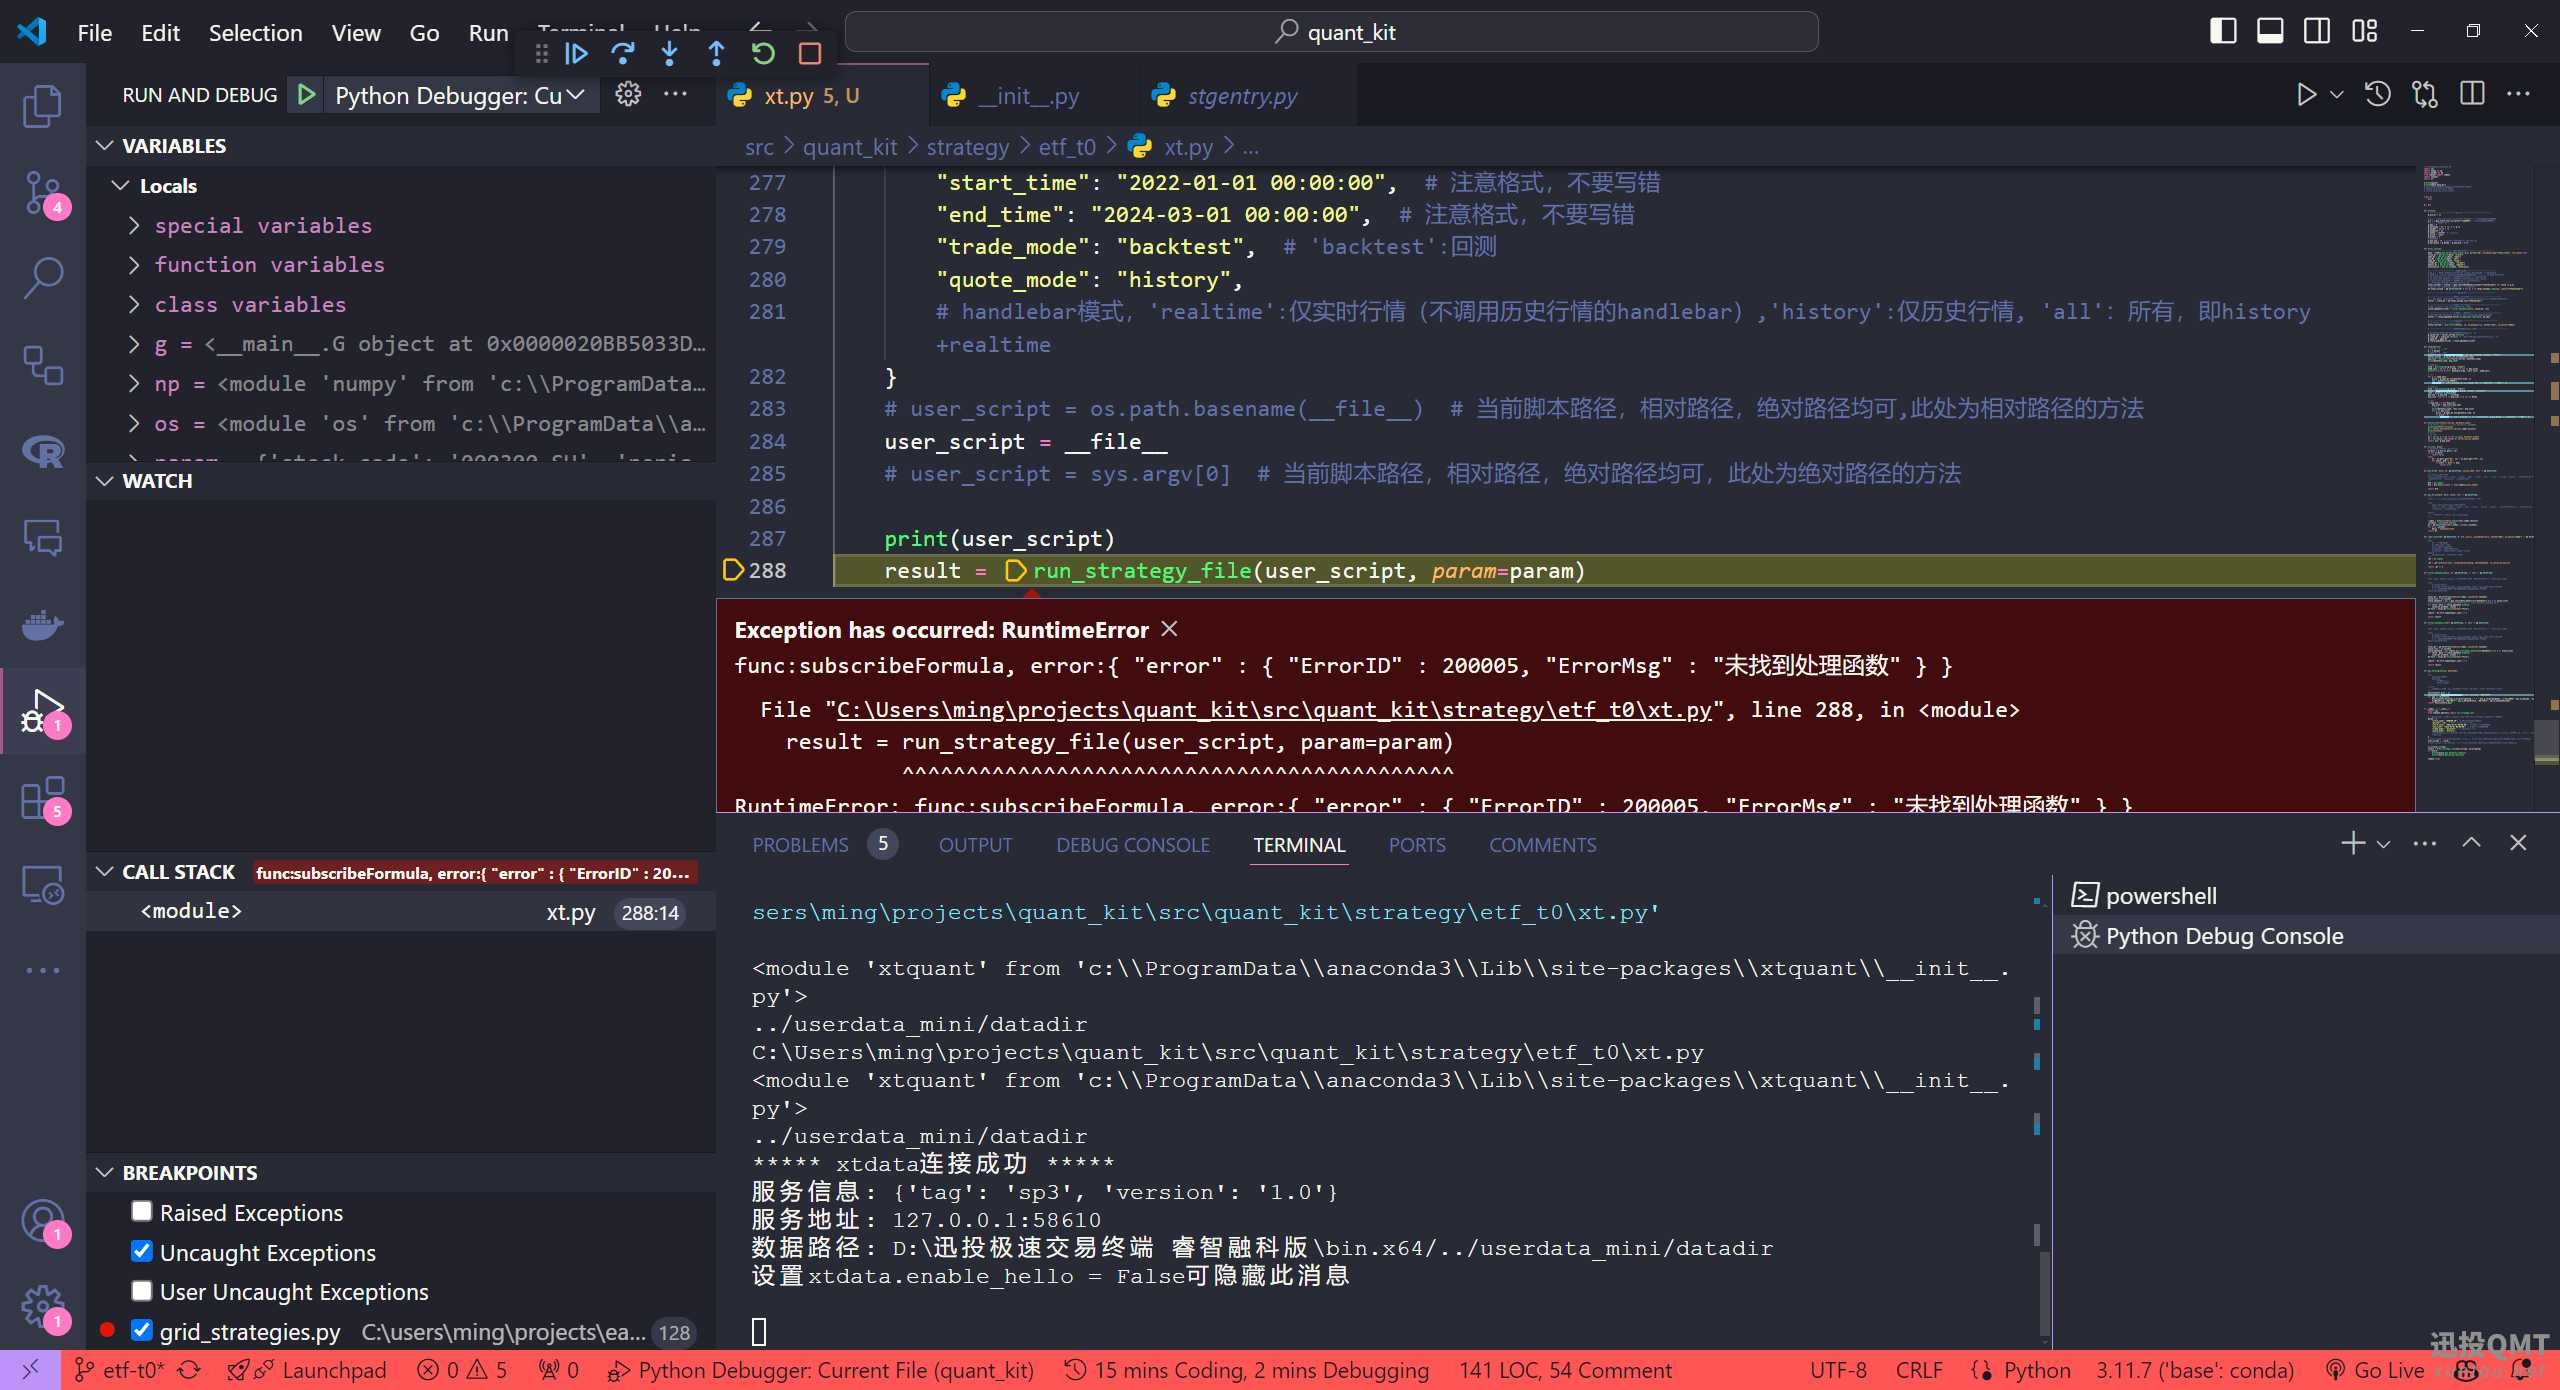Run Python file from editor title
The width and height of the screenshot is (2560, 1390).
pyautogui.click(x=2306, y=94)
